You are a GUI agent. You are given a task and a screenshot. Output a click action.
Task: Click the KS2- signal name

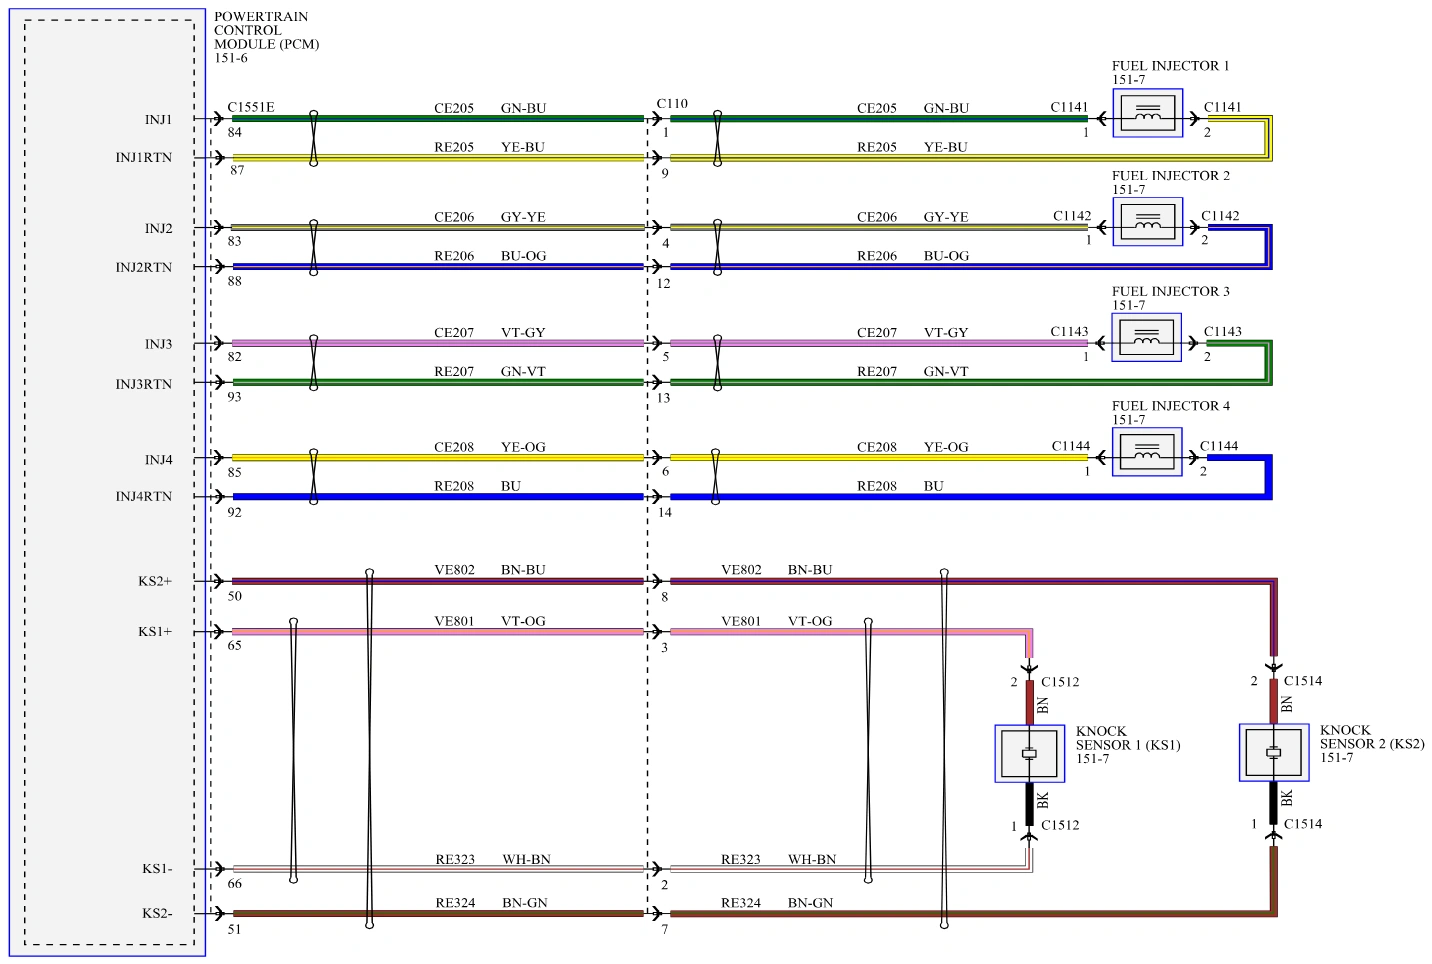(x=157, y=913)
